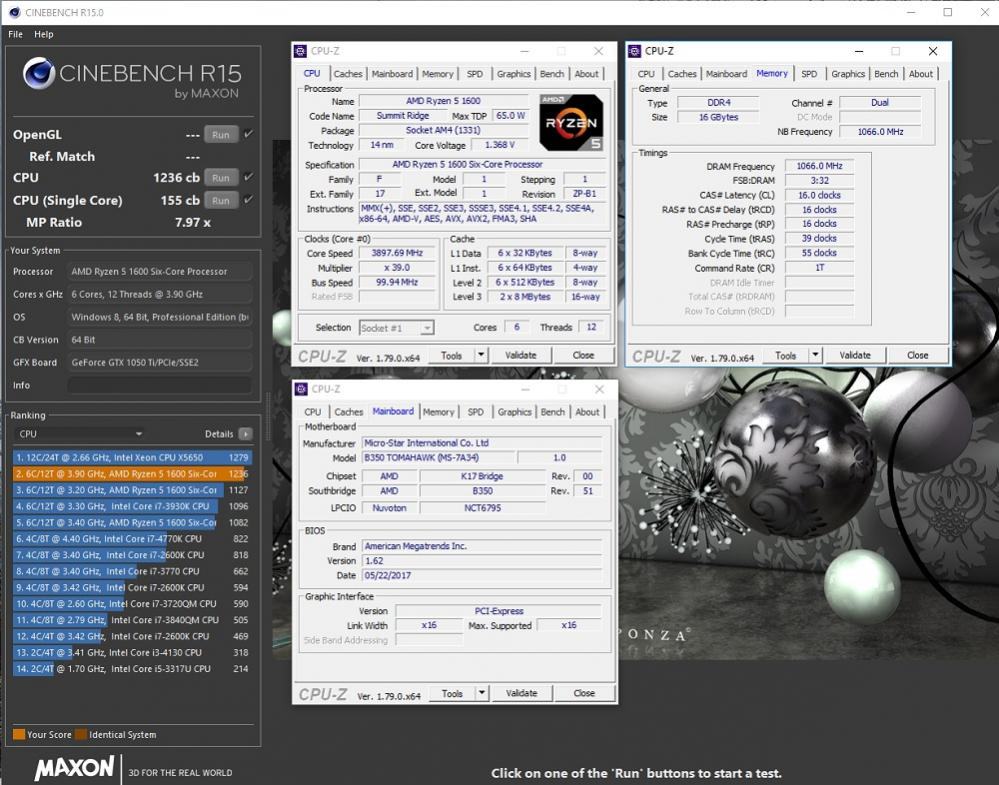Click Validate in CPU window
Image resolution: width=999 pixels, height=785 pixels.
pyautogui.click(x=521, y=355)
